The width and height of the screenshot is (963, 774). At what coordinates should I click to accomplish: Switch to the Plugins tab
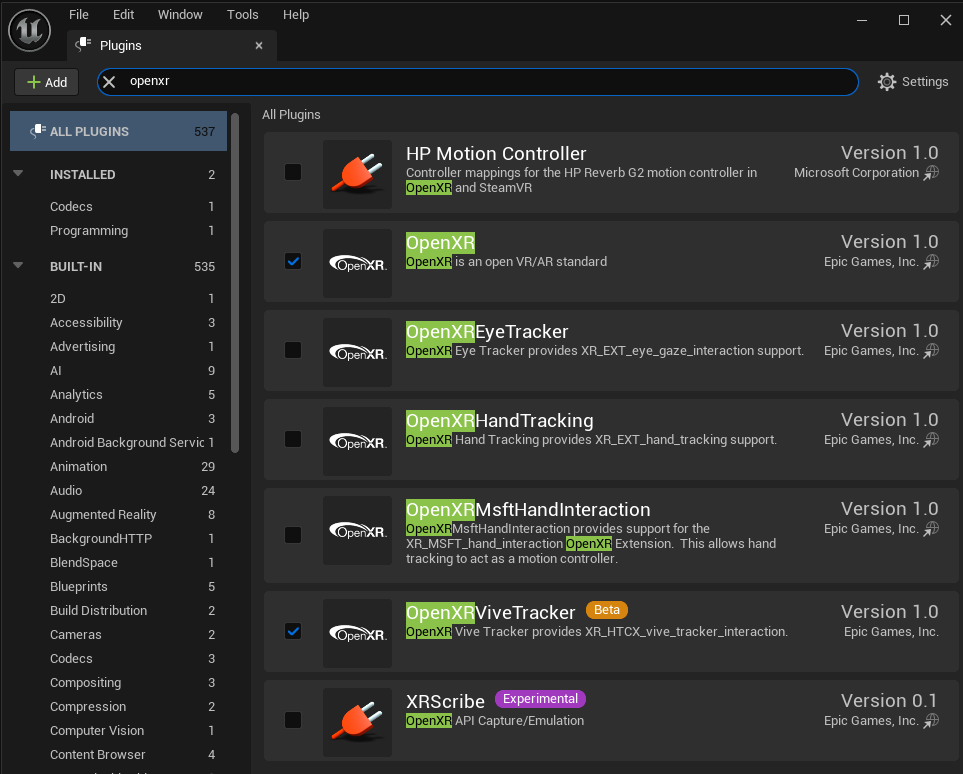tap(172, 45)
